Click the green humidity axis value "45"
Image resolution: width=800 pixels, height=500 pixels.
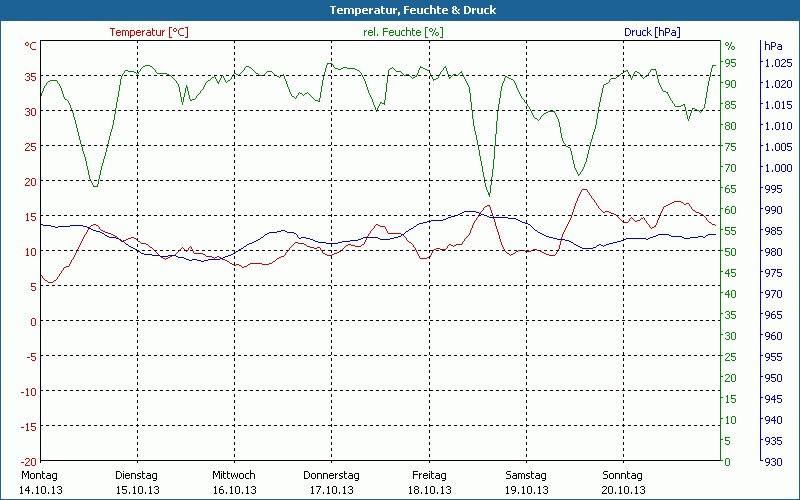[x=731, y=273]
